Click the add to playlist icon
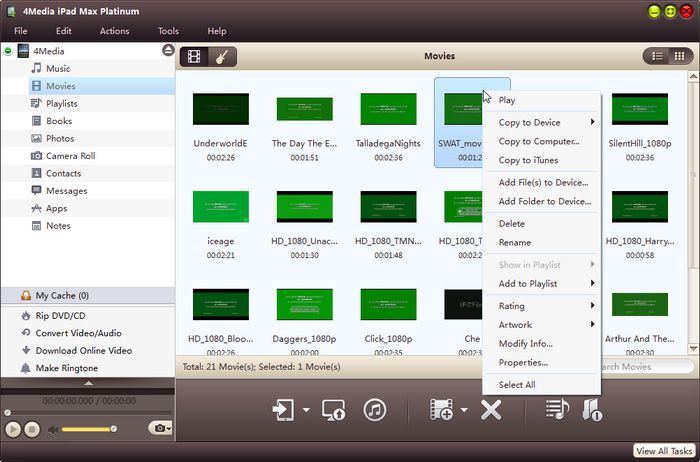700x462 pixels. pos(556,409)
